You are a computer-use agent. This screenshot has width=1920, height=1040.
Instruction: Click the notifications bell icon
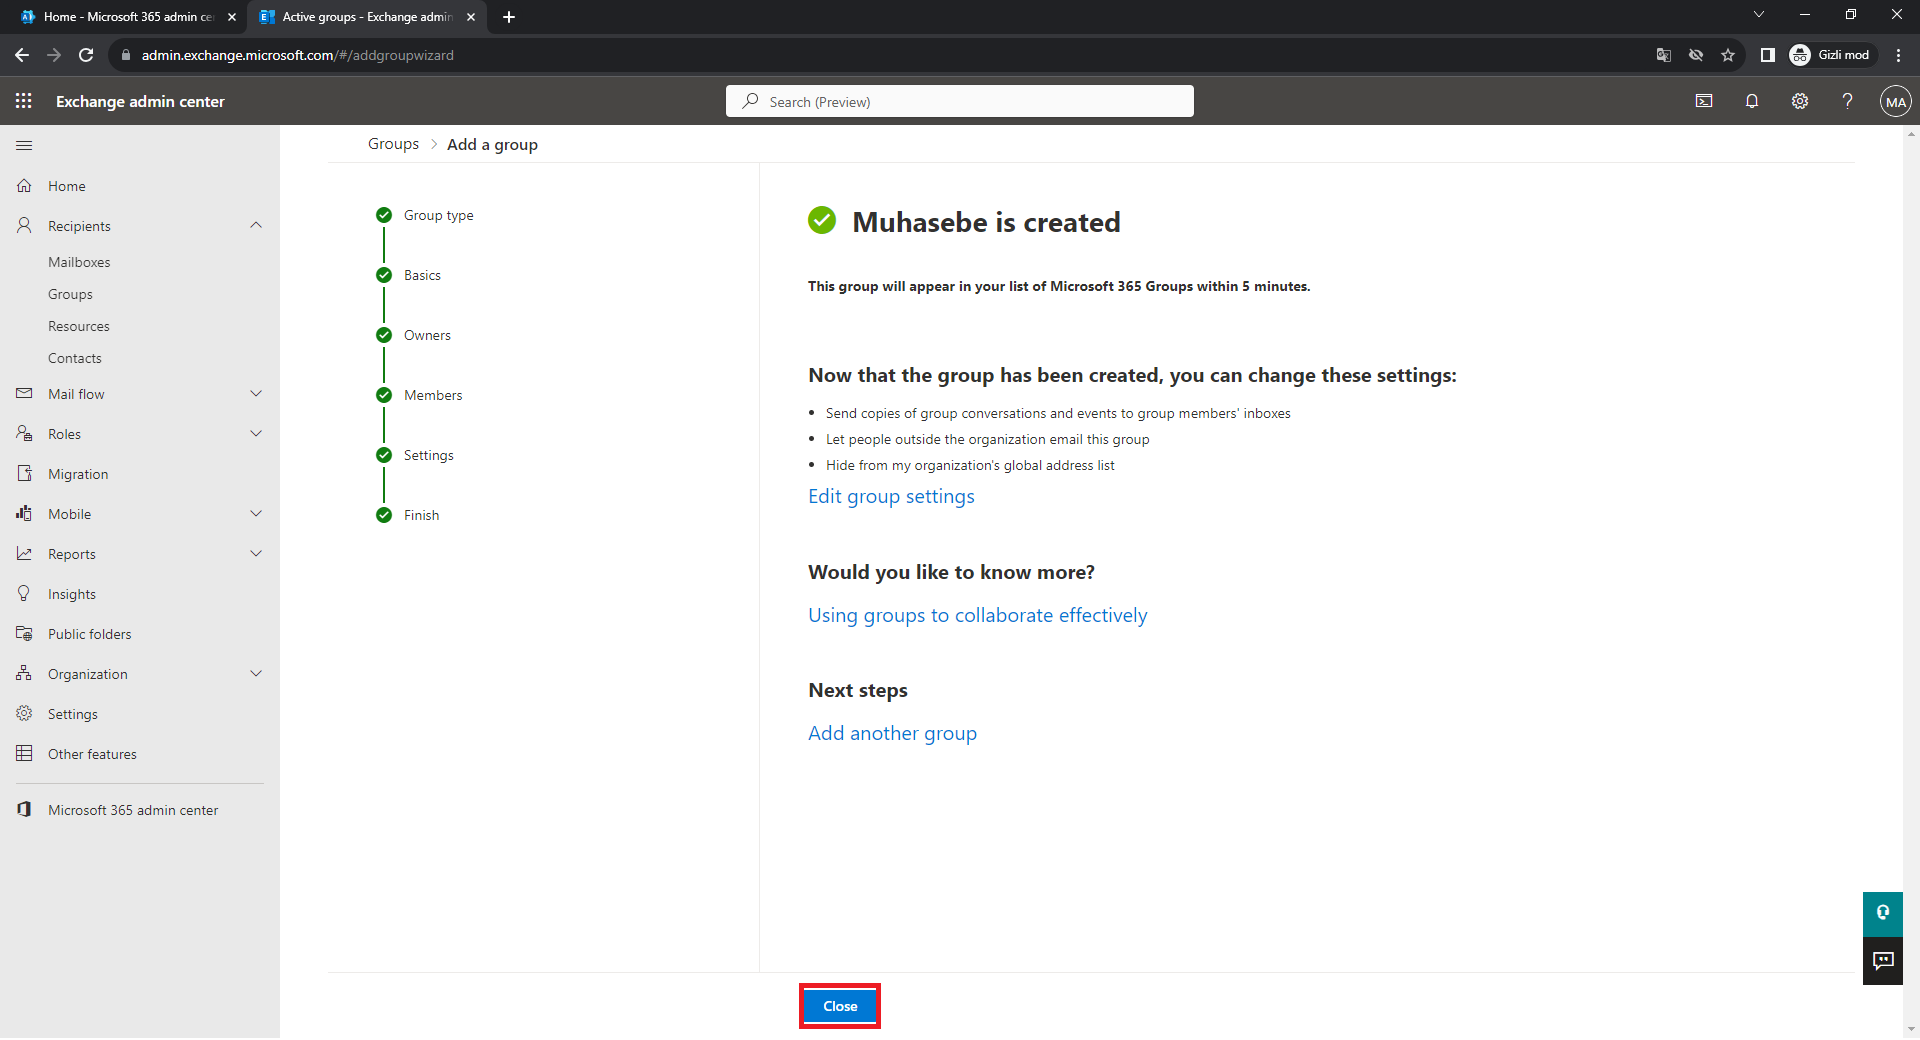coord(1751,101)
